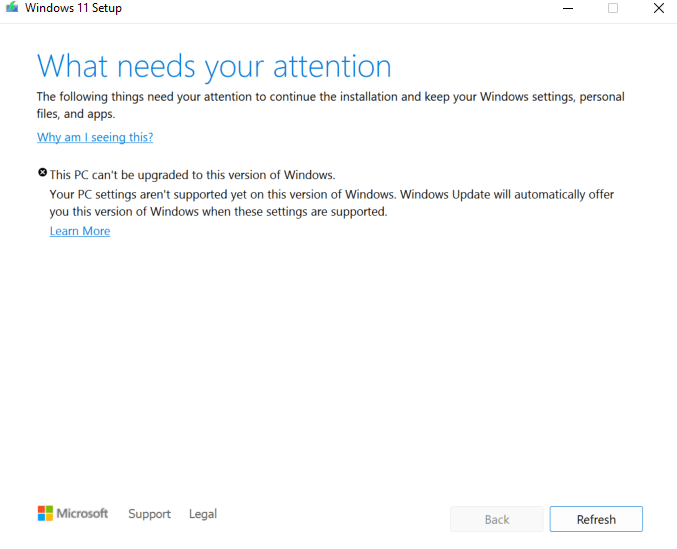Screen dimensions: 677x549
Task: Click the "when these settings are supported" line
Action: (x=218, y=212)
